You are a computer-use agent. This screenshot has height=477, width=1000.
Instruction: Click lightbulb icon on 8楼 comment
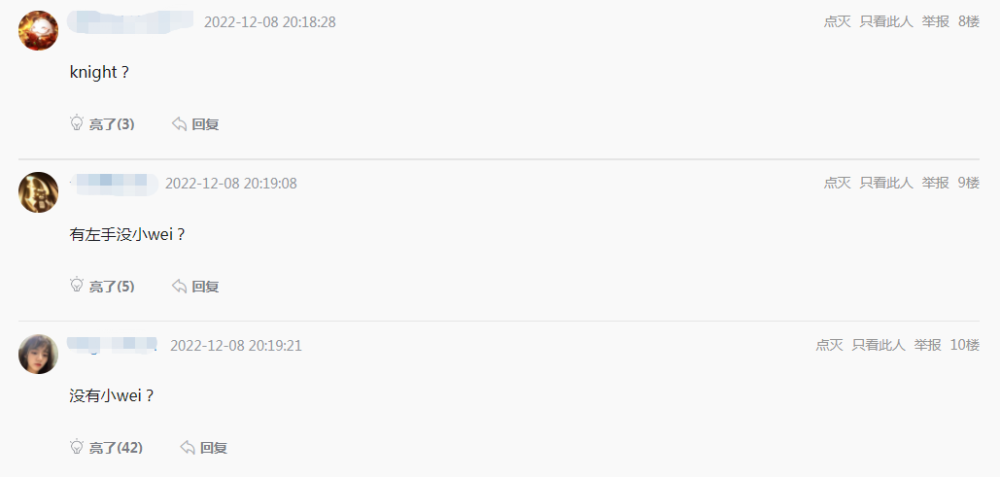pos(77,122)
